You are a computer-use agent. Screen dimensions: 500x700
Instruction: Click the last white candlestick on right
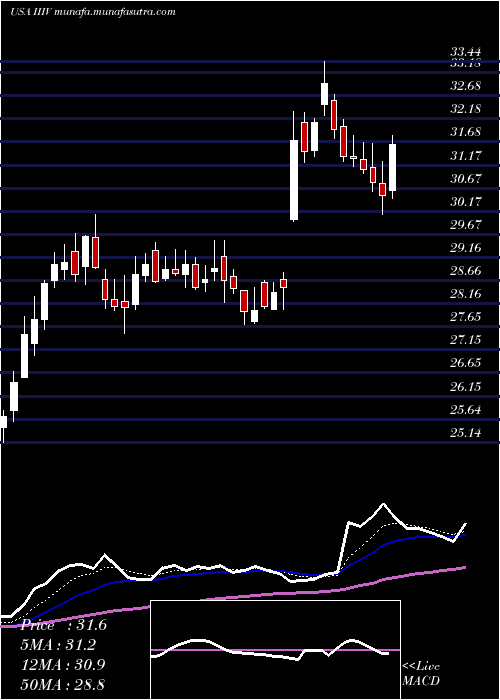[x=393, y=167]
